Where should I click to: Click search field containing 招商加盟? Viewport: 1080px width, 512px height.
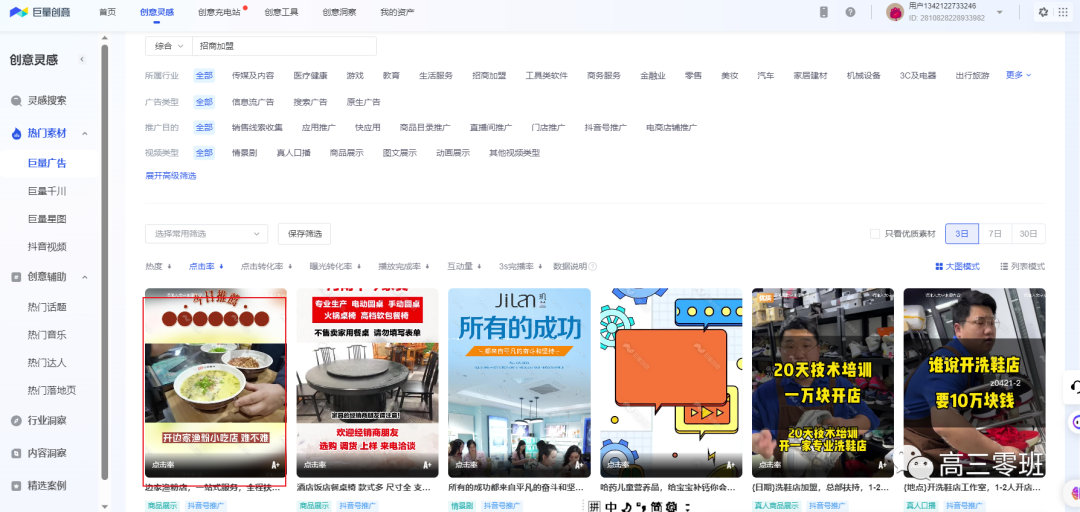click(284, 46)
